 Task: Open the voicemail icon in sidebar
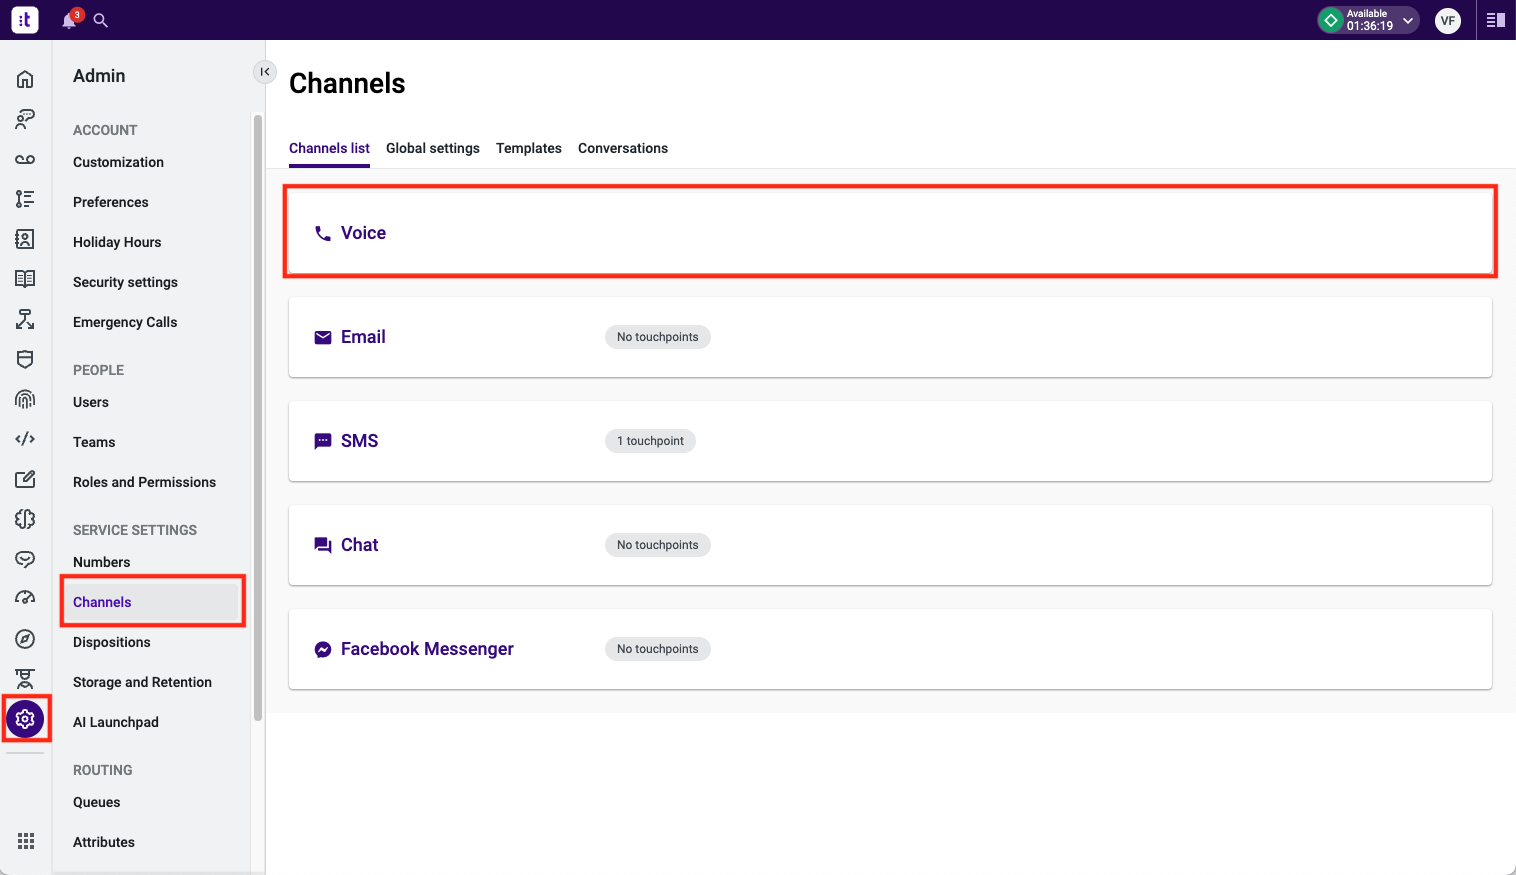pos(25,159)
